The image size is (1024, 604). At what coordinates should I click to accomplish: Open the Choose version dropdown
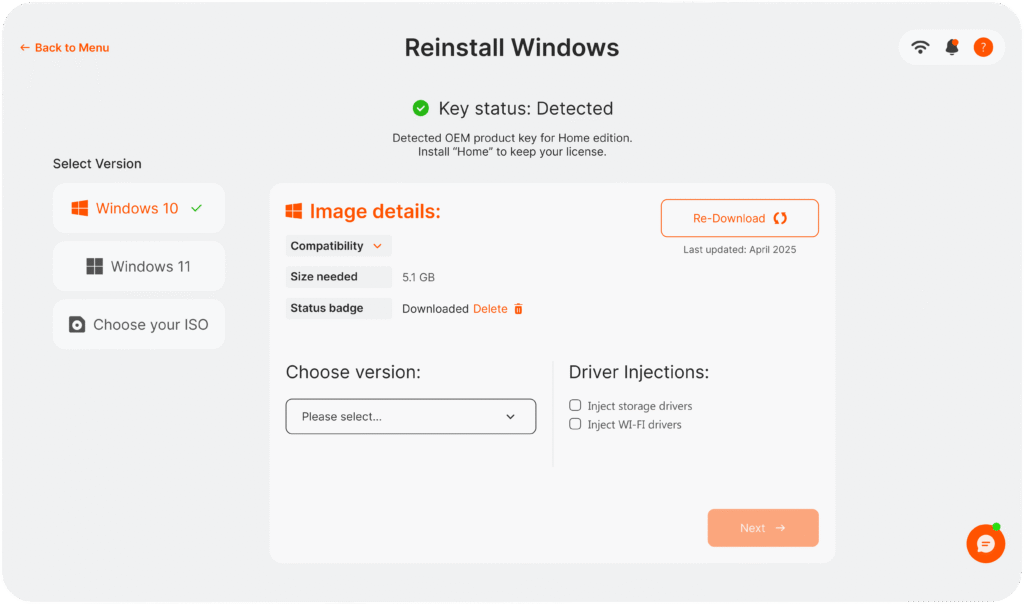click(x=410, y=416)
